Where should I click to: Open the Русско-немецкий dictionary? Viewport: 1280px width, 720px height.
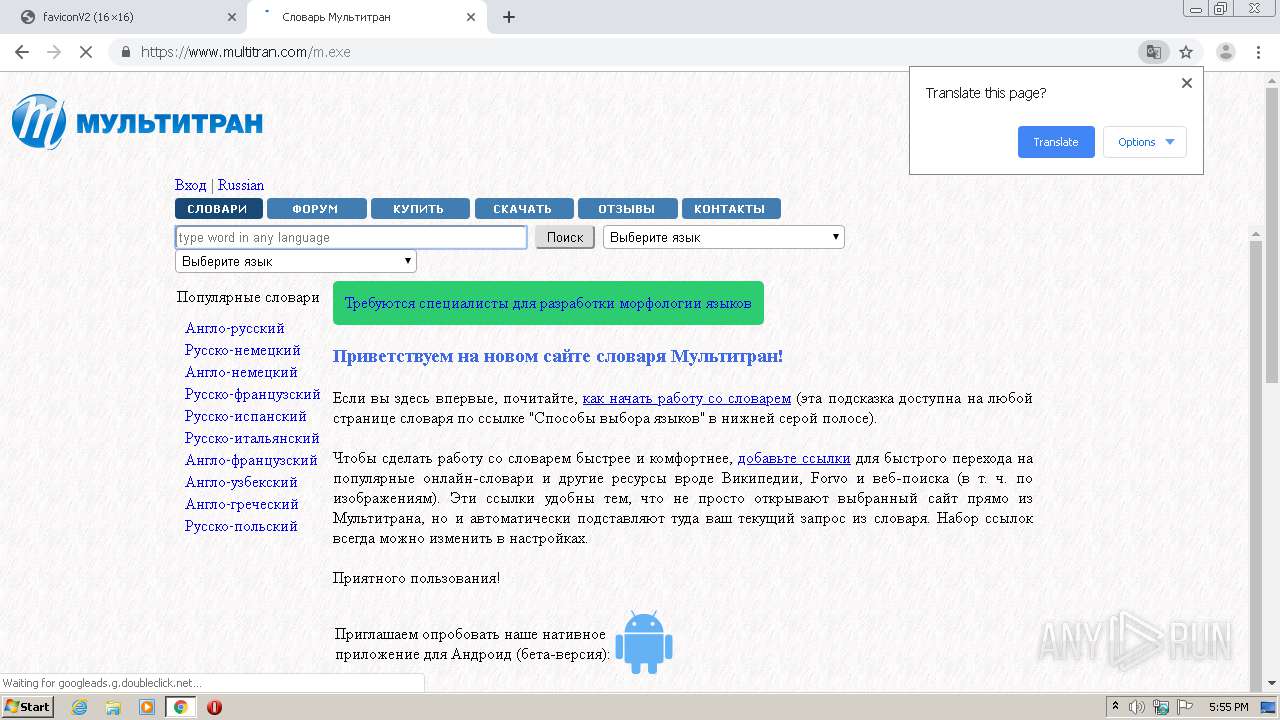(x=243, y=350)
